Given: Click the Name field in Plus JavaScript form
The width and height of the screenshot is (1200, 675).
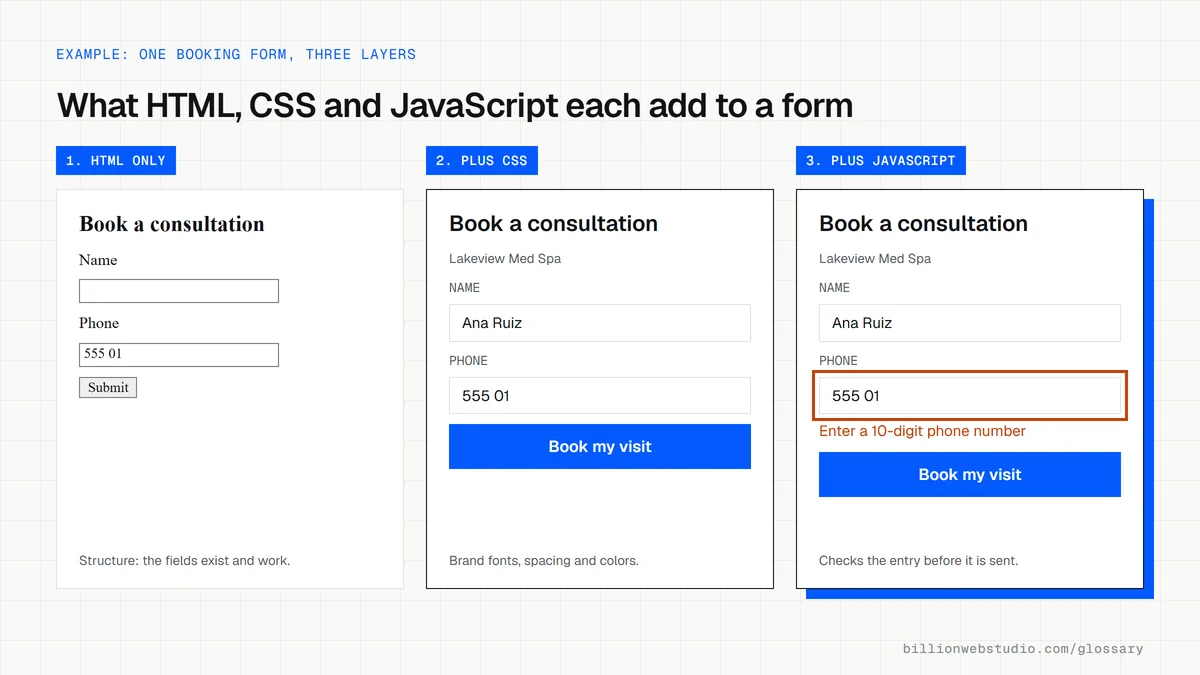Looking at the screenshot, I should tap(970, 323).
